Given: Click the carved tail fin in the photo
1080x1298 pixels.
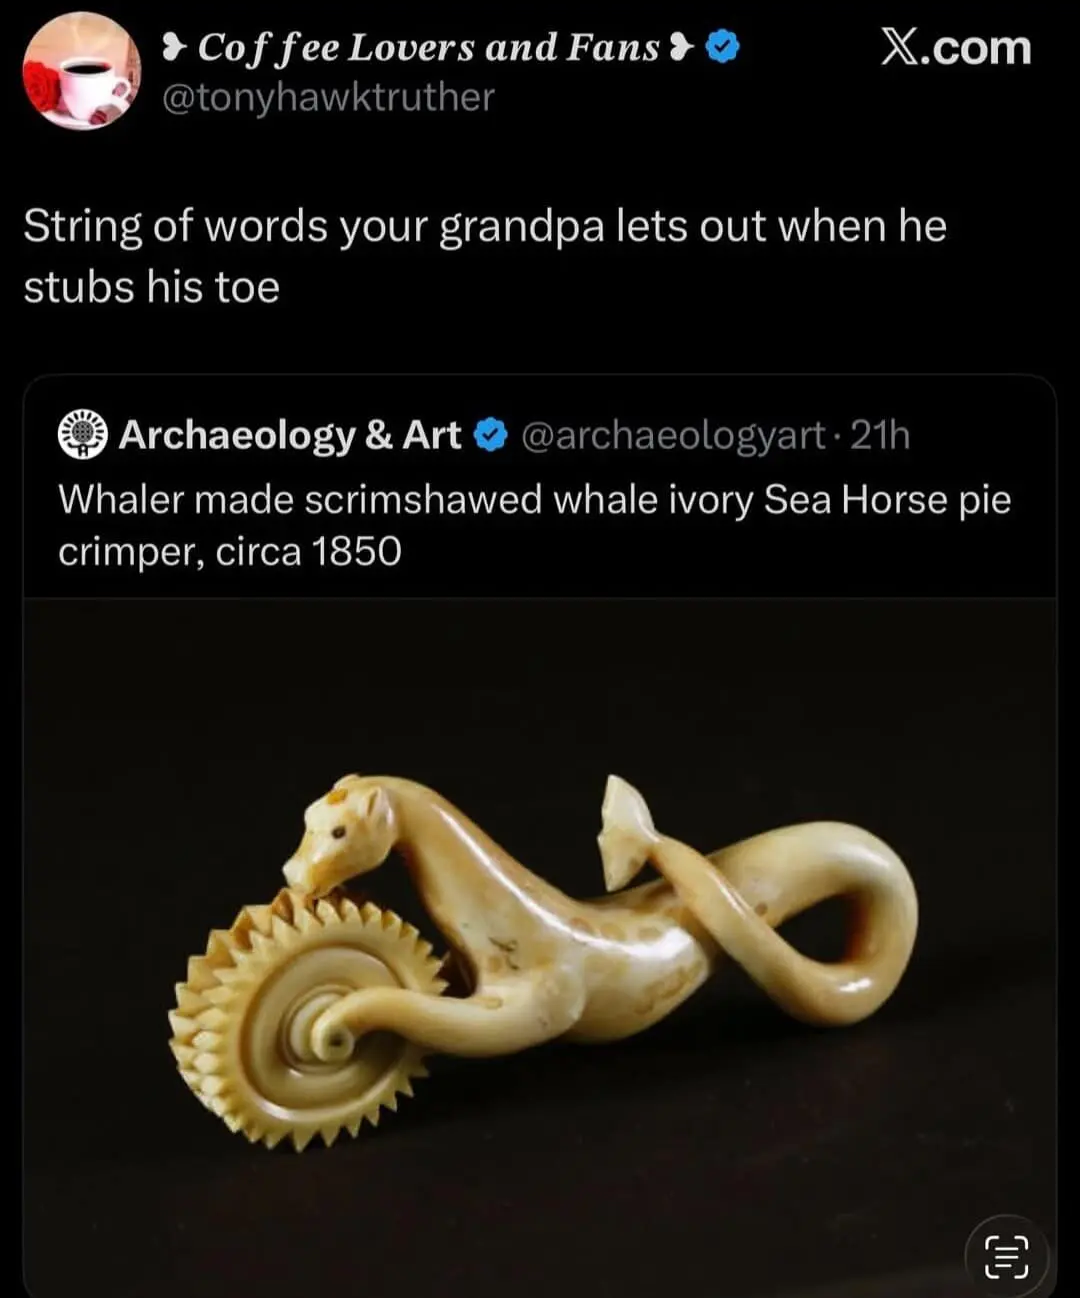Looking at the screenshot, I should click(x=625, y=828).
